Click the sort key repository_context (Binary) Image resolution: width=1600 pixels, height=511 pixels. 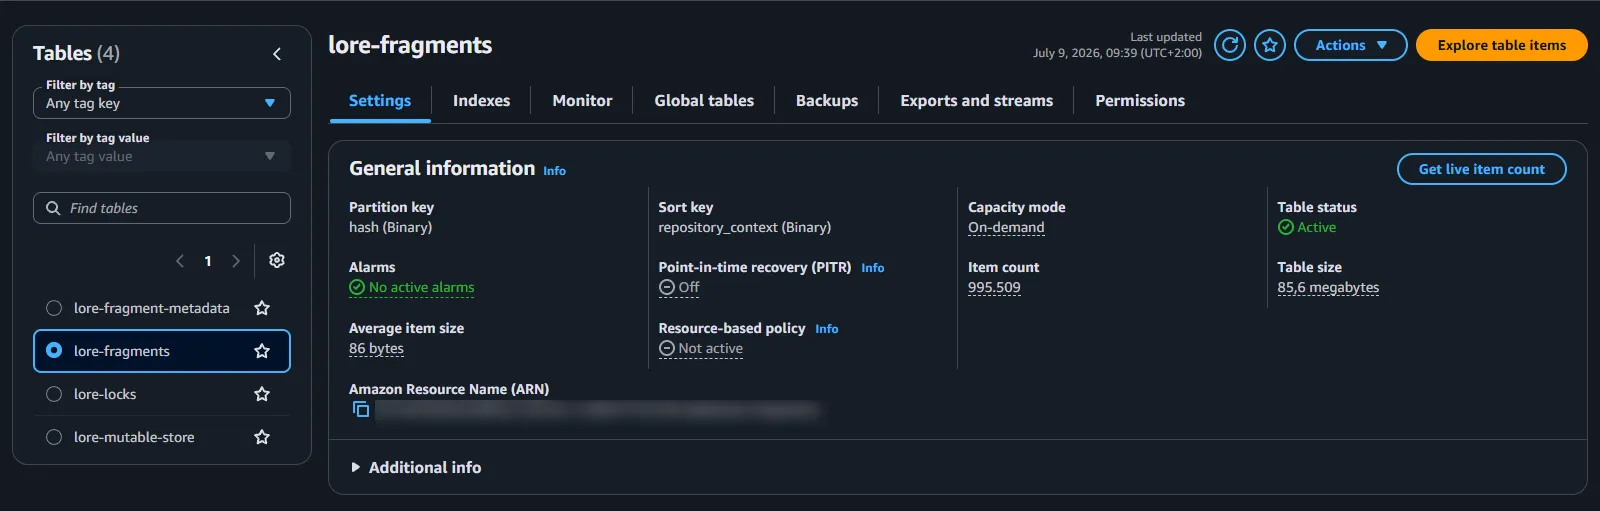point(745,227)
